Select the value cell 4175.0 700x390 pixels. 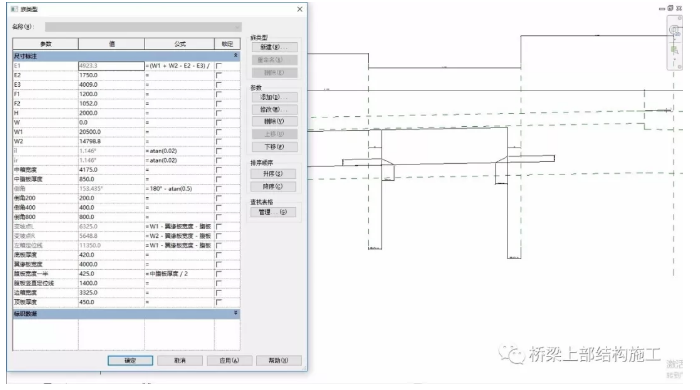pyautogui.click(x=111, y=170)
